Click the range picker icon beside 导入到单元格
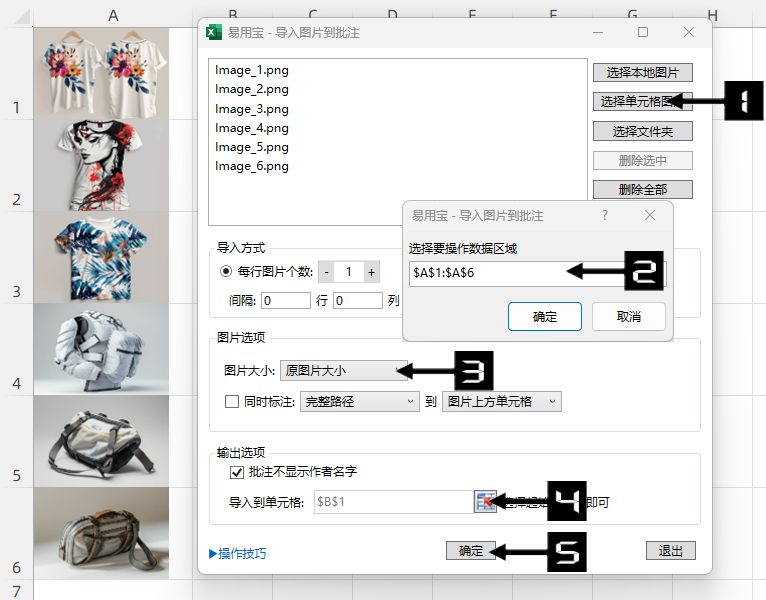The image size is (766, 600). coord(485,502)
